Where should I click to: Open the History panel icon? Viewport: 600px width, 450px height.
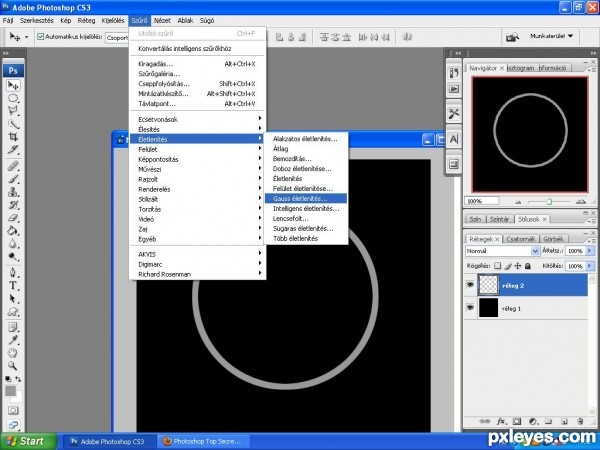click(454, 73)
